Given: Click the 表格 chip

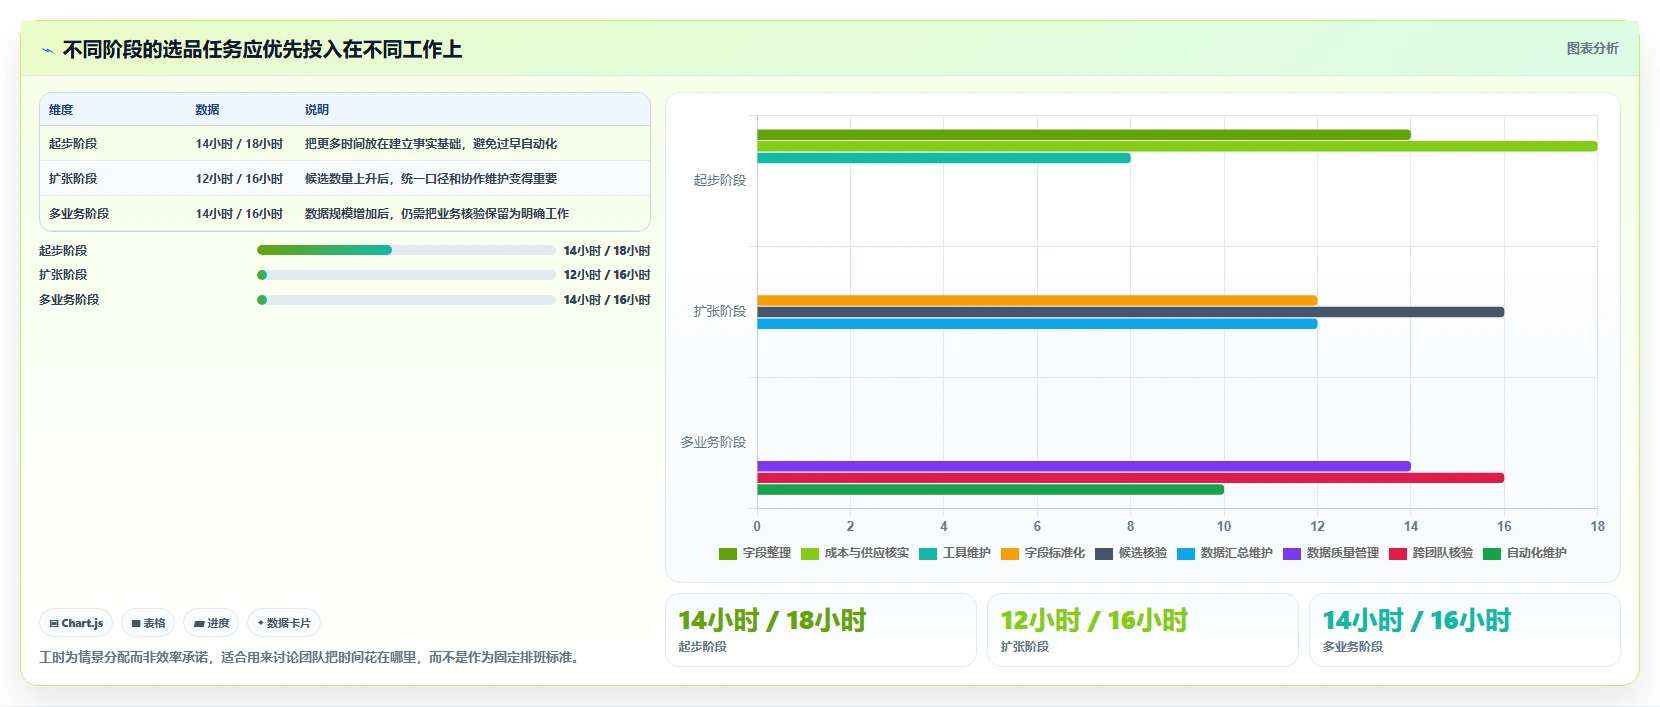Looking at the screenshot, I should click(148, 623).
